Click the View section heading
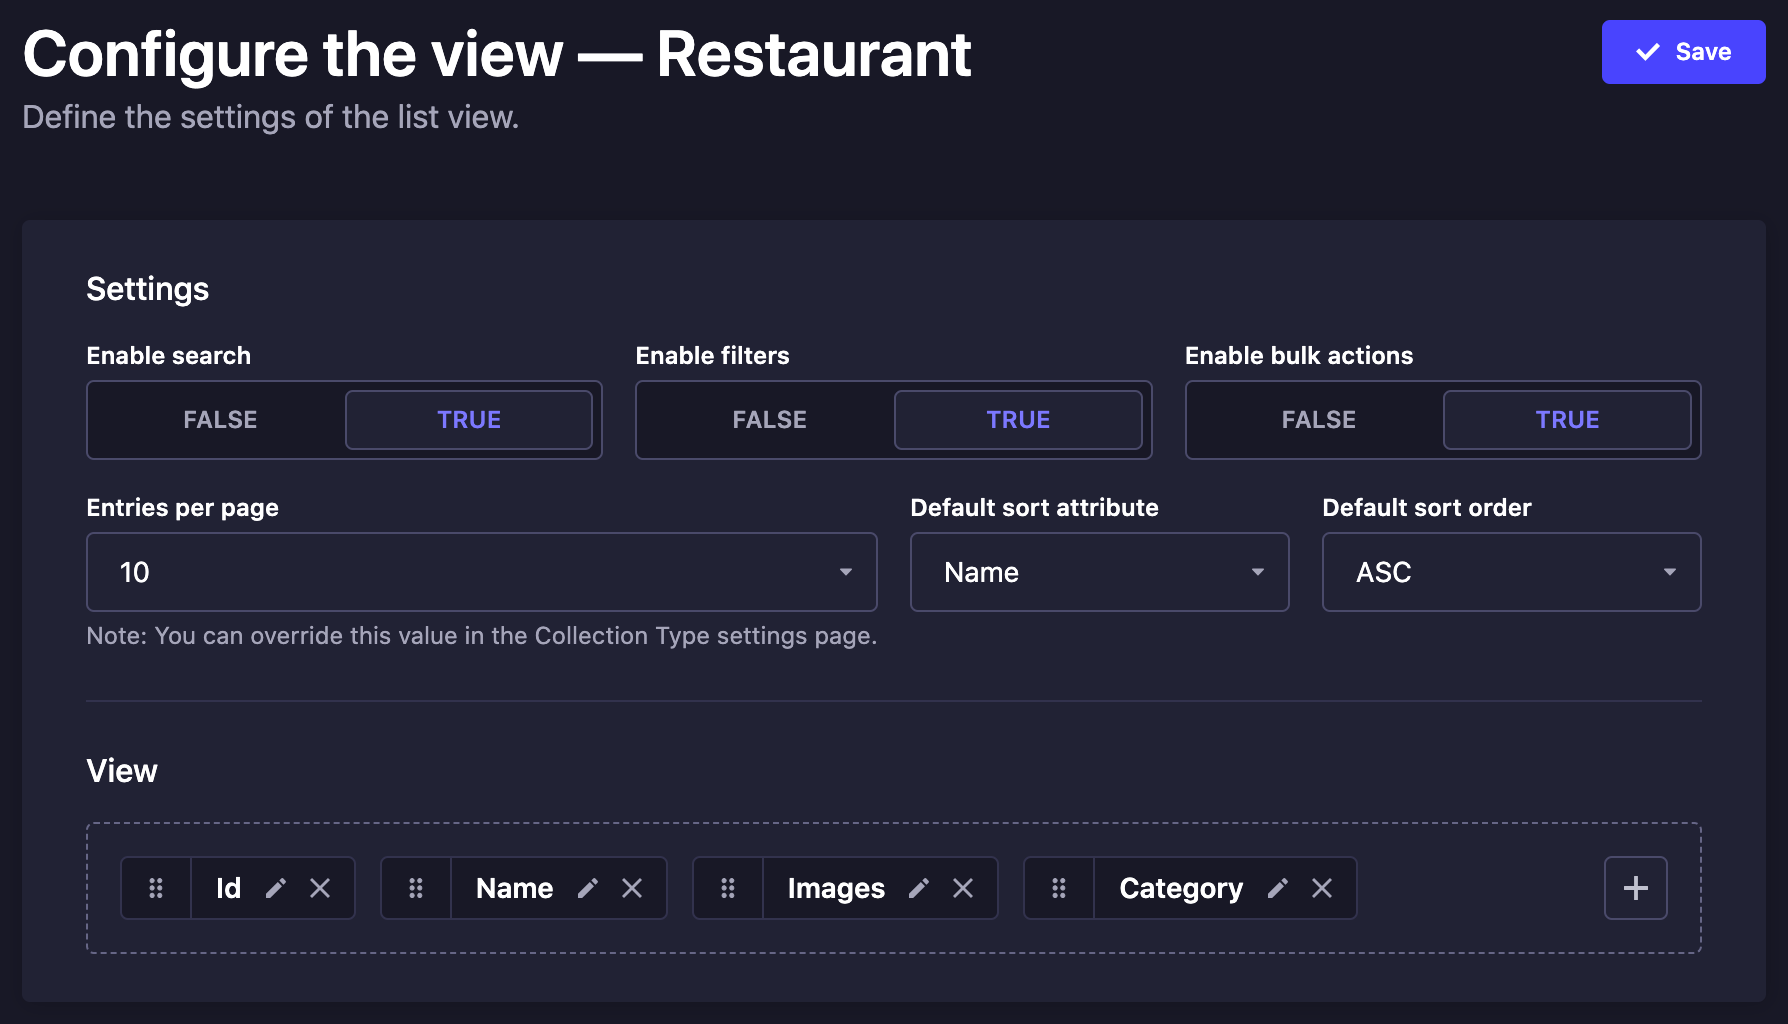 pyautogui.click(x=122, y=770)
